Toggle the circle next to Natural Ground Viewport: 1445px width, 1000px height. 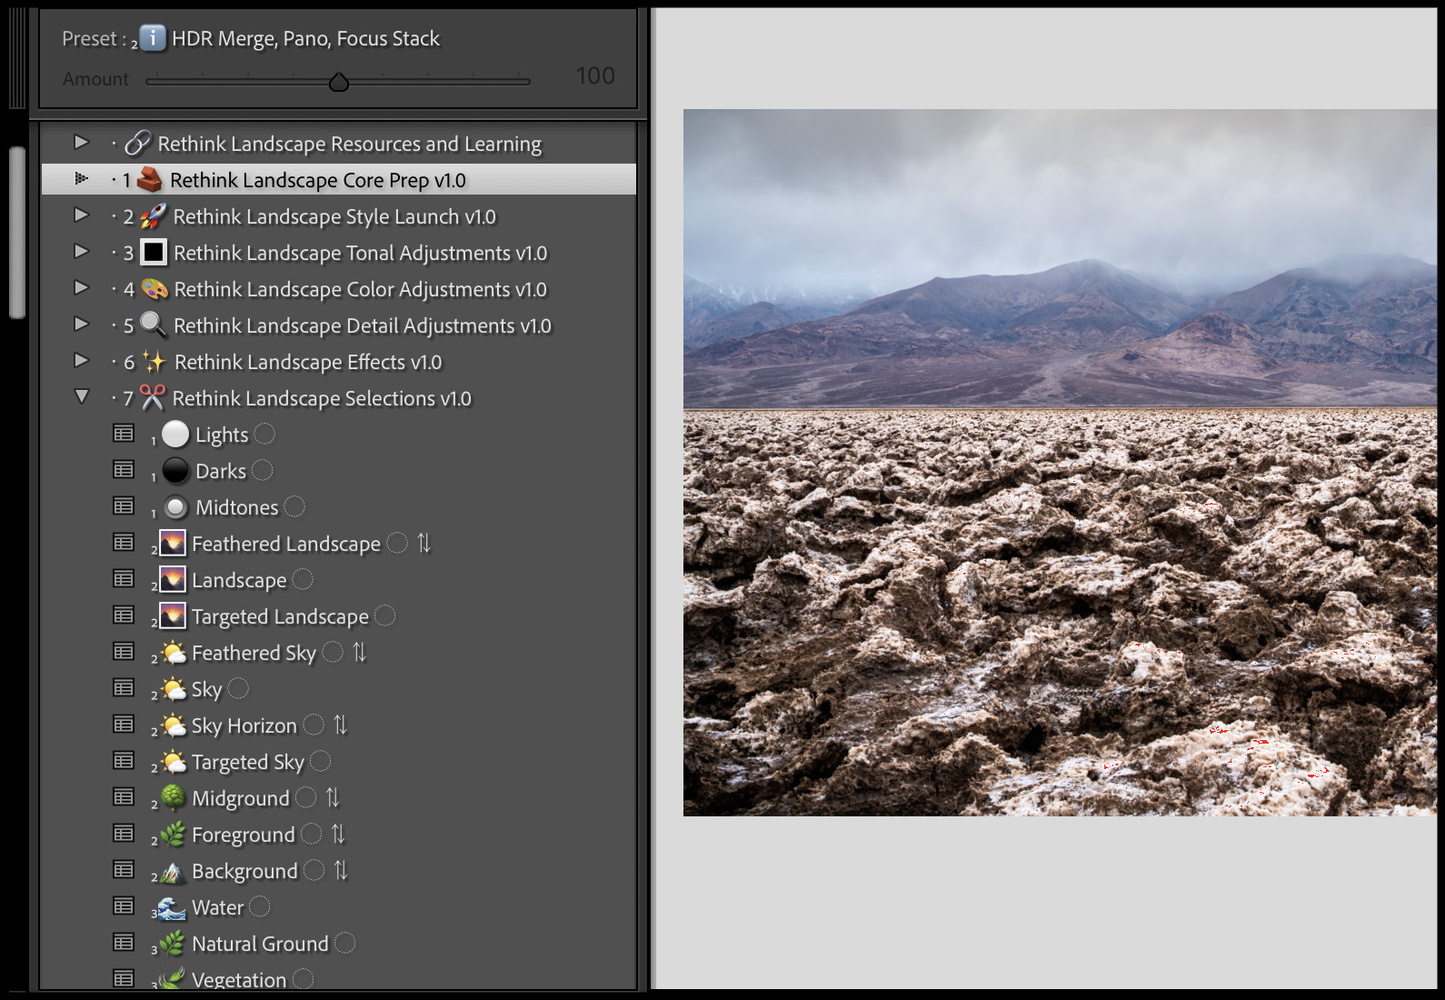[345, 943]
